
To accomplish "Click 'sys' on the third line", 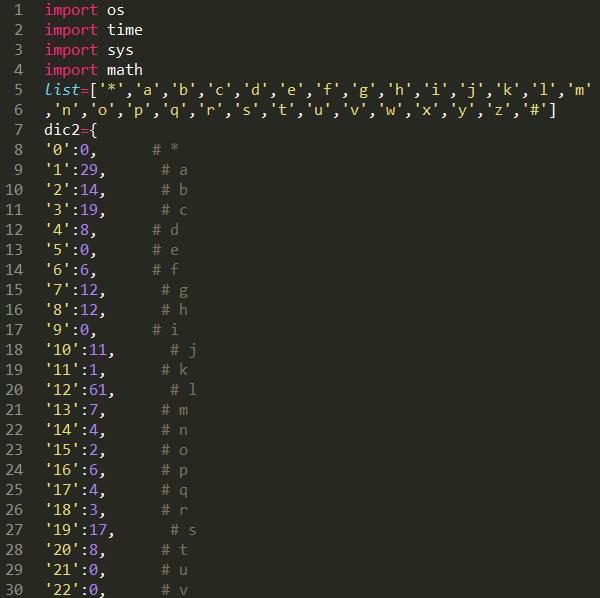I will [x=120, y=51].
